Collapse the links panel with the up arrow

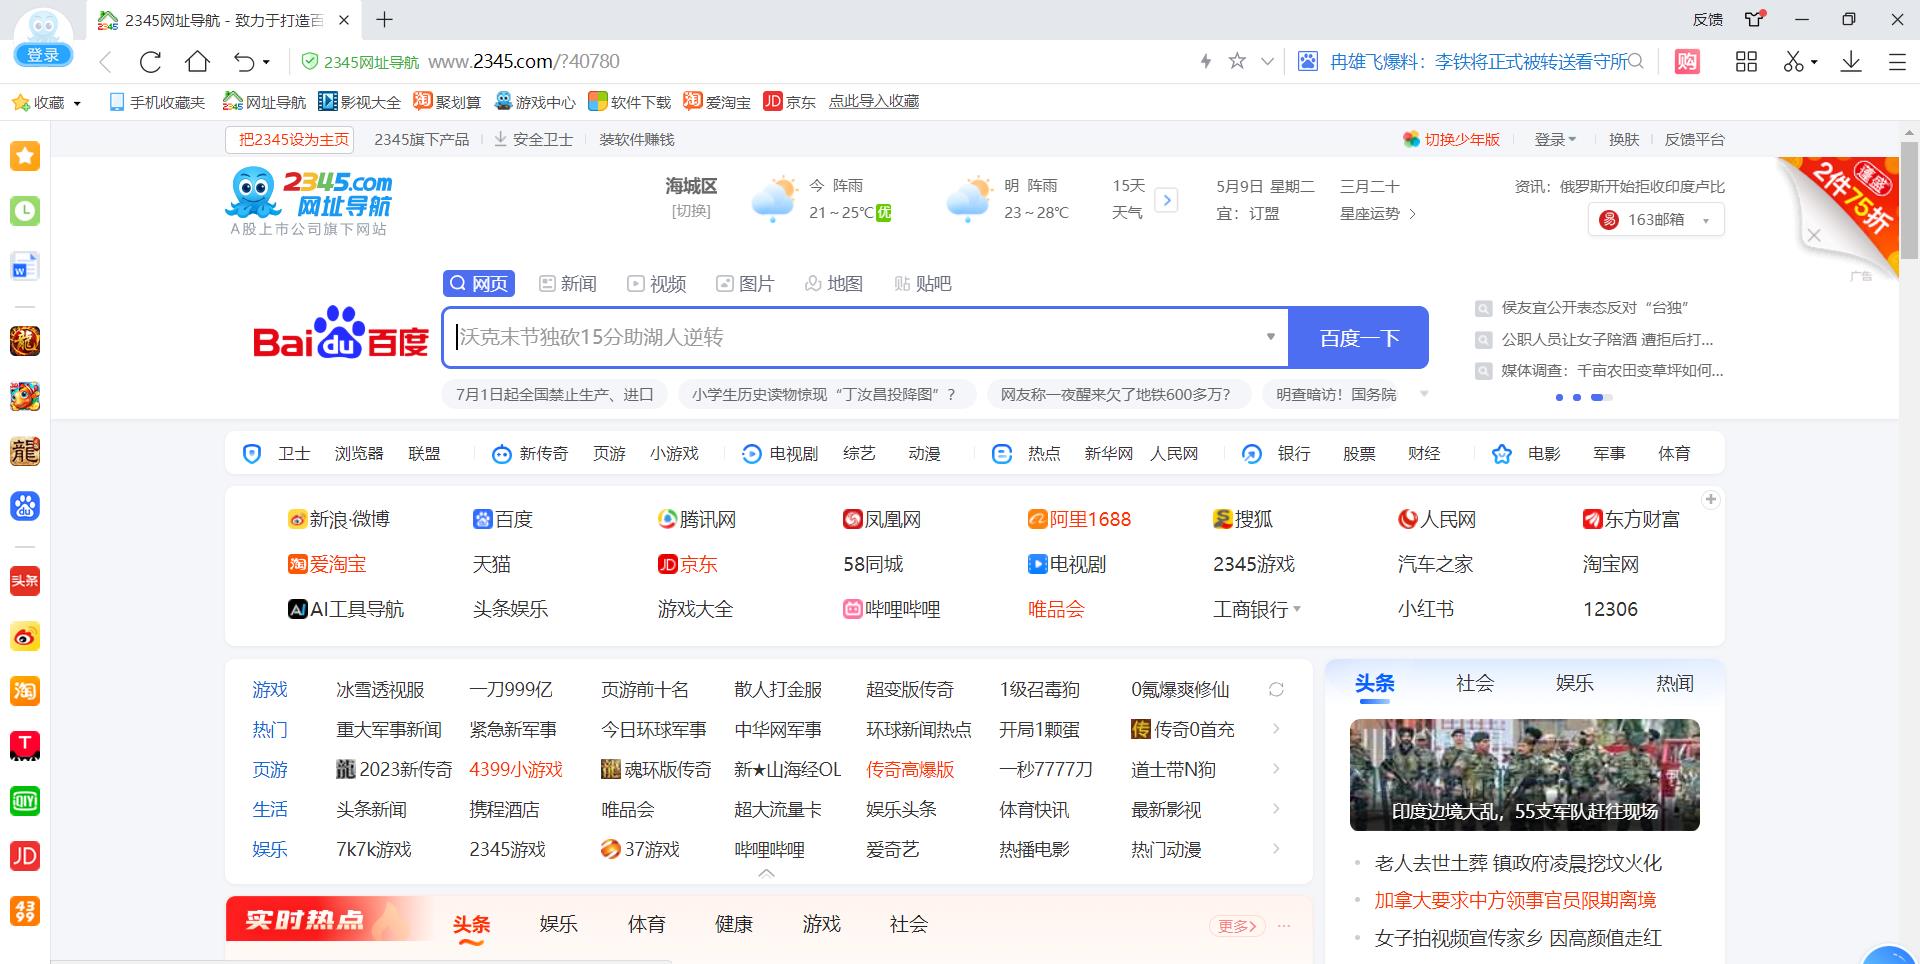pyautogui.click(x=766, y=873)
